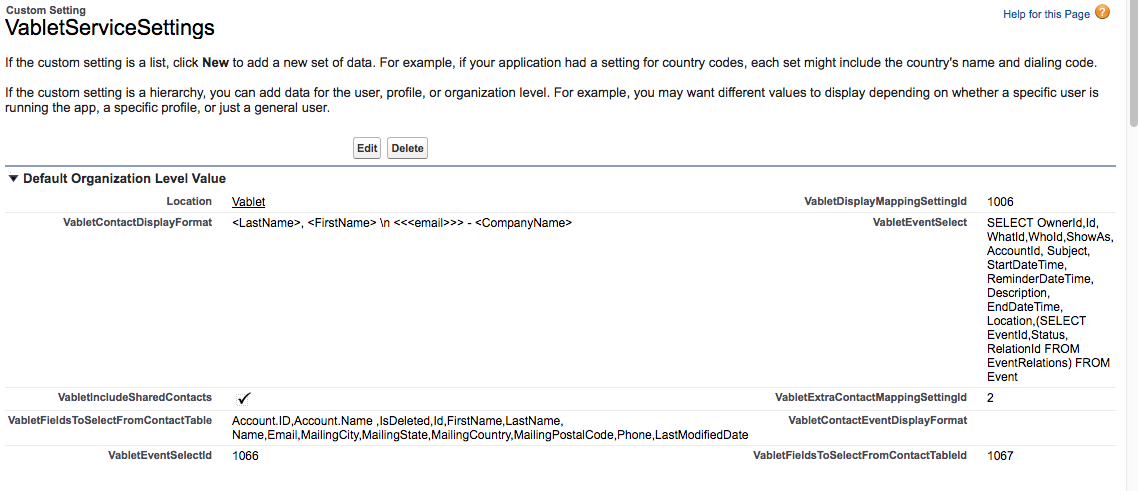The image size is (1138, 491).
Task: Click the value 1006
Action: click(x=1000, y=202)
